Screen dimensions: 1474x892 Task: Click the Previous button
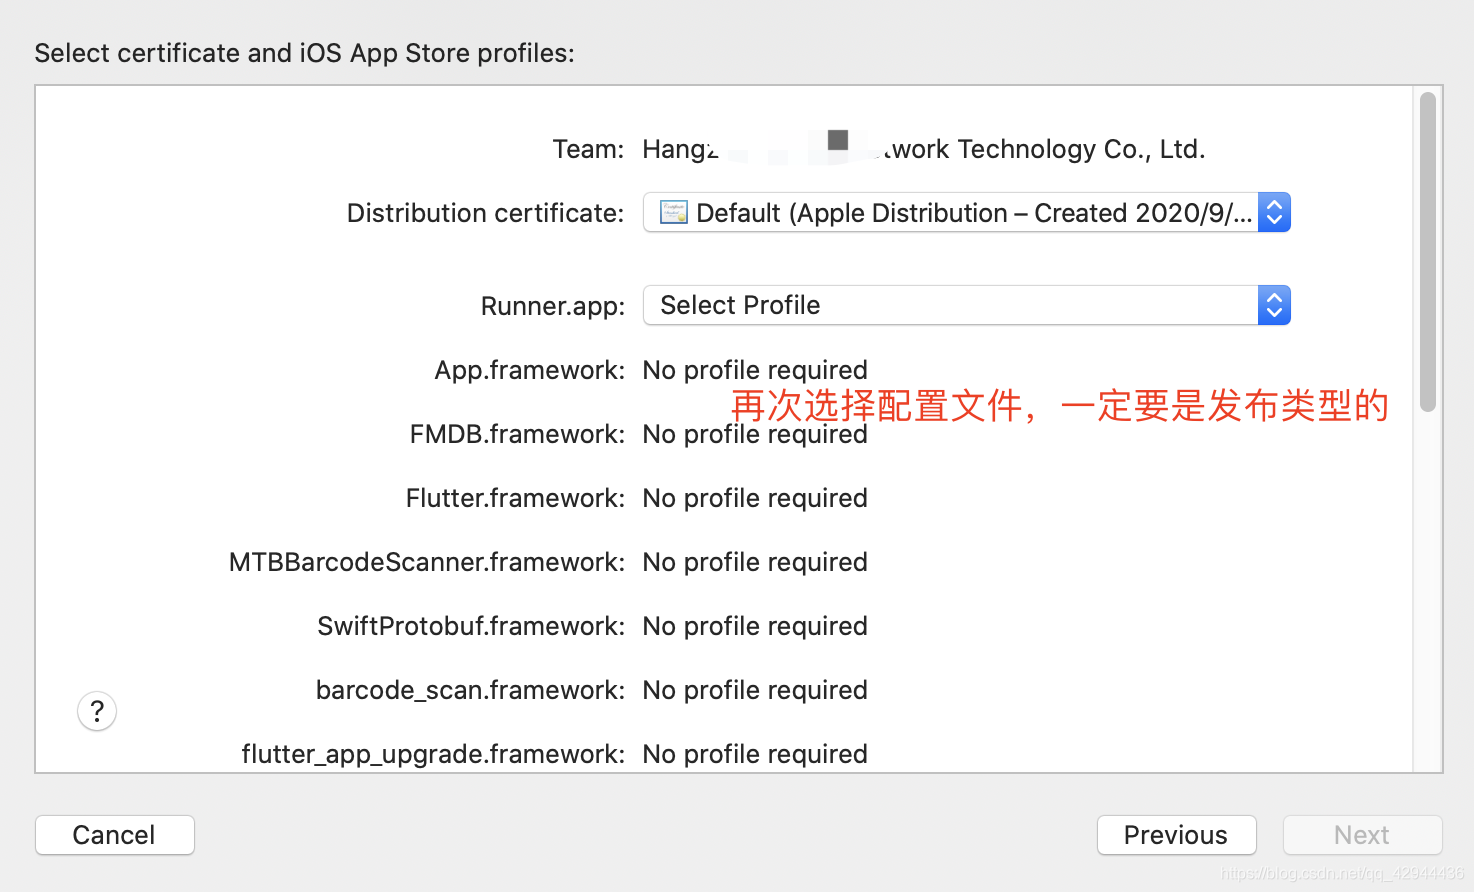[x=1176, y=835]
